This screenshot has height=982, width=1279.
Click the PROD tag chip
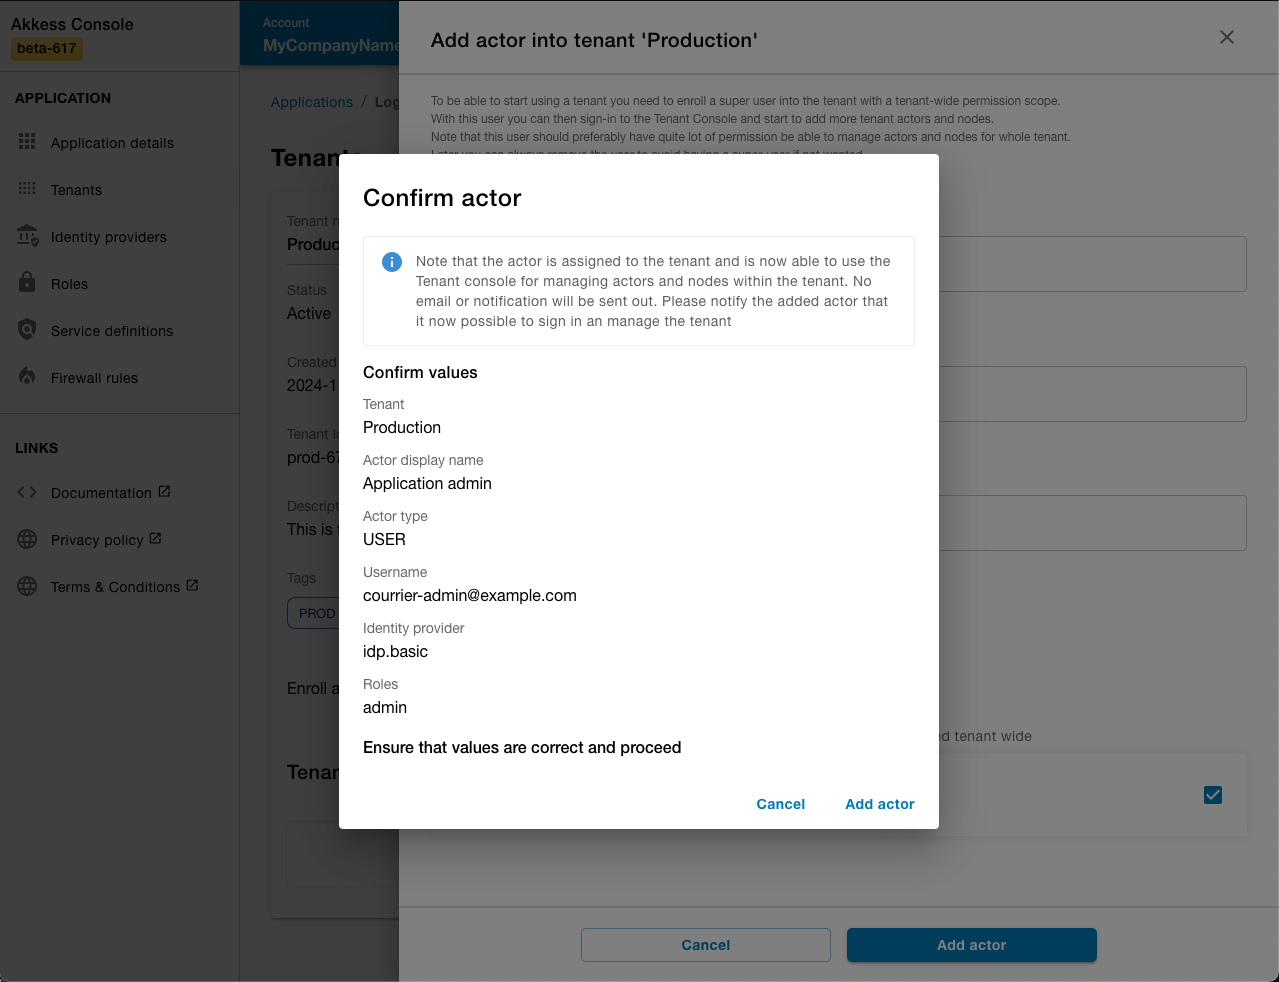tap(316, 613)
